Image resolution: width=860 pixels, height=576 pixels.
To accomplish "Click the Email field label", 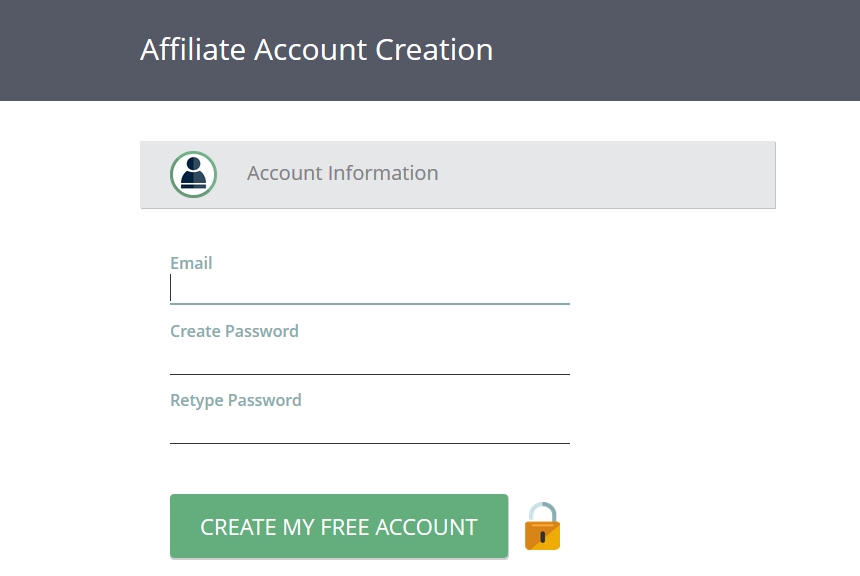I will 191,263.
